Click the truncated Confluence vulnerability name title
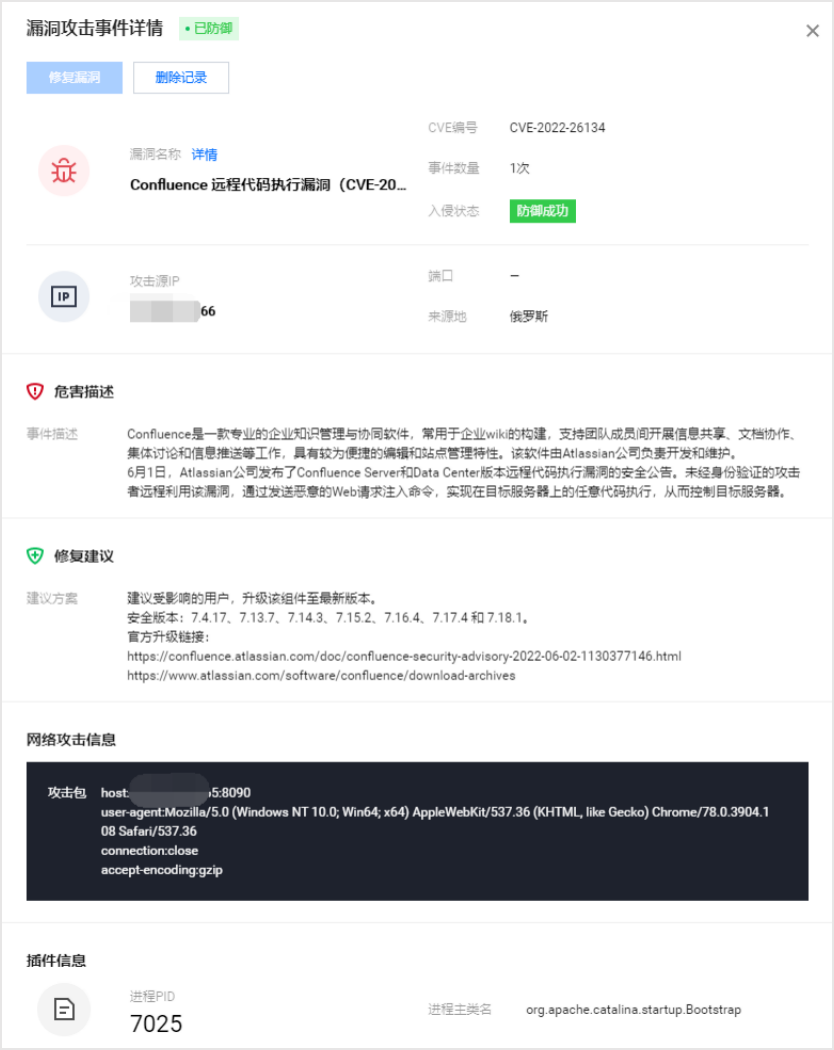This screenshot has width=834, height=1050. click(268, 185)
